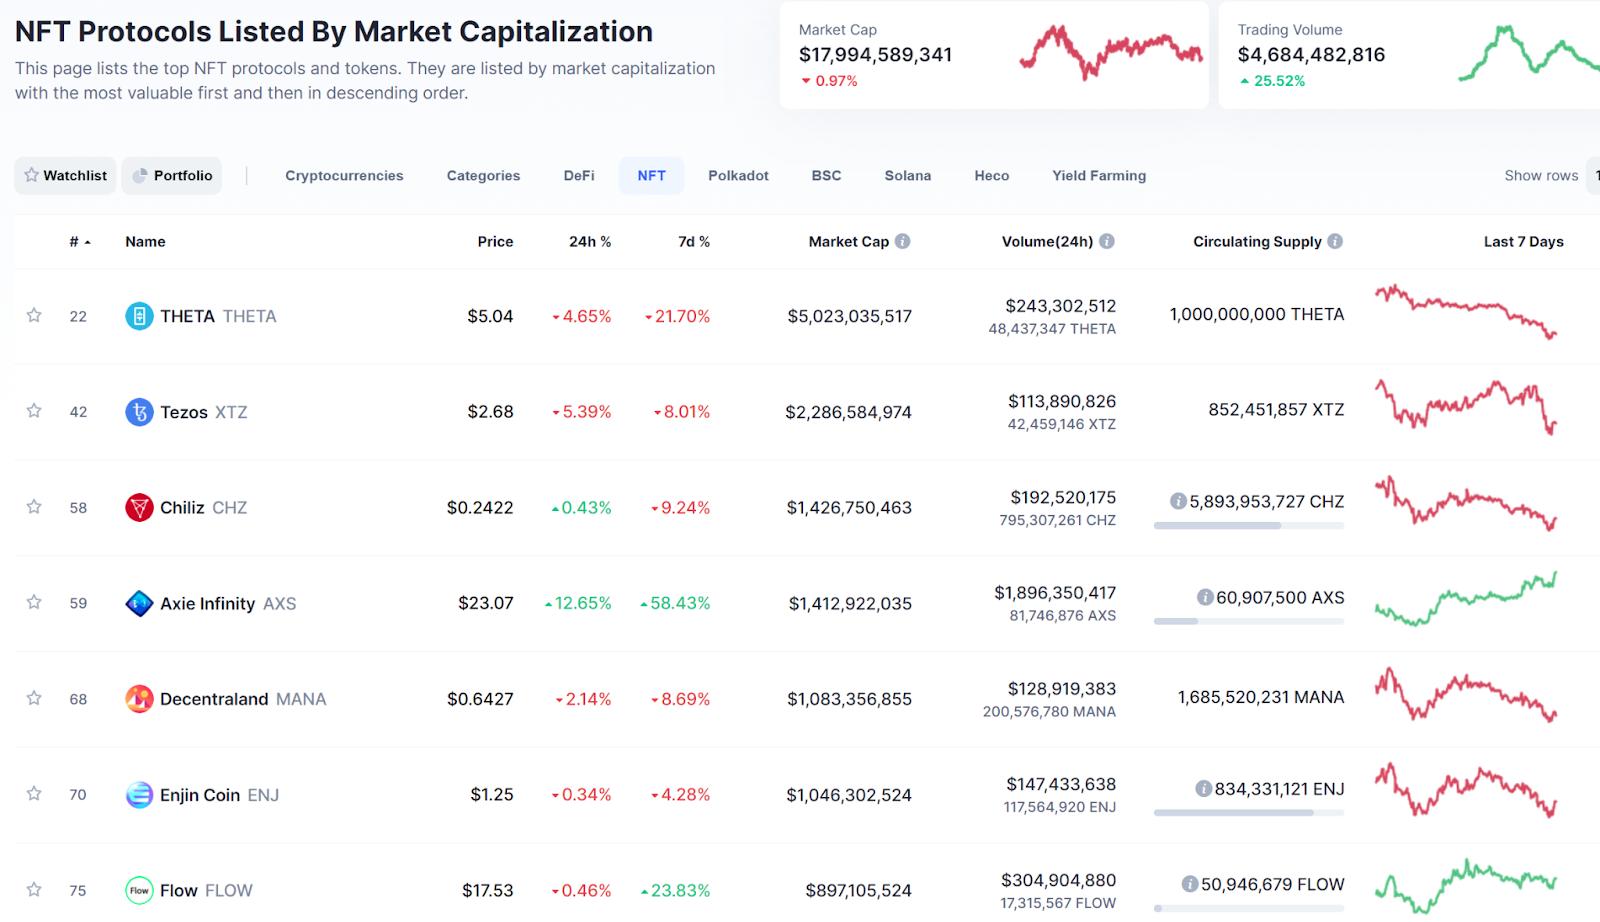Sort table by Volume(24h) header
The image size is (1600, 922).
1047,241
